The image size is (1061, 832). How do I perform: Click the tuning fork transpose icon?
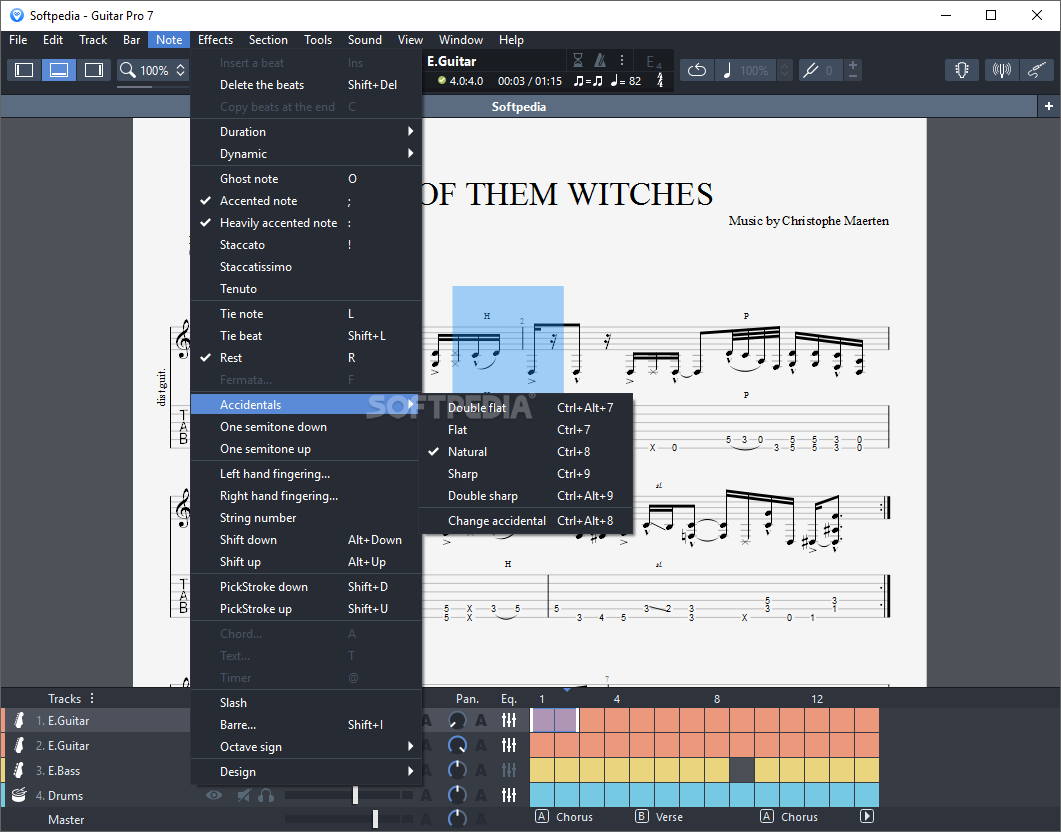811,70
